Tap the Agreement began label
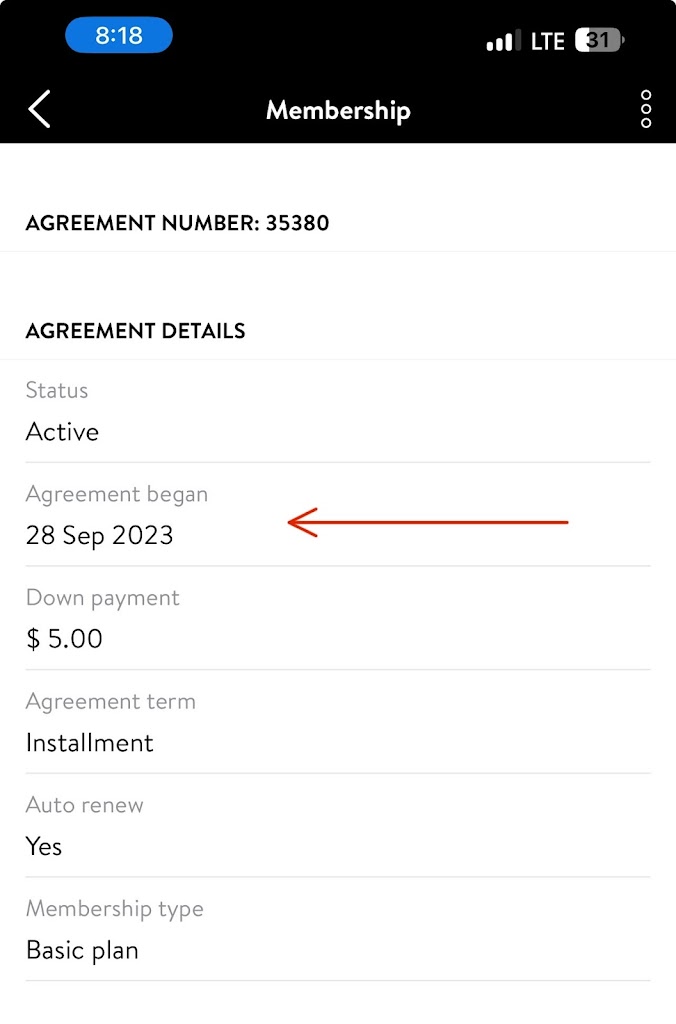 pos(117,494)
